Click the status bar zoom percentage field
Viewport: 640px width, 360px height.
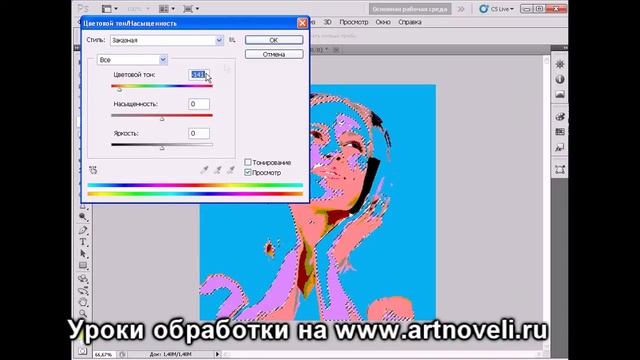(104, 354)
